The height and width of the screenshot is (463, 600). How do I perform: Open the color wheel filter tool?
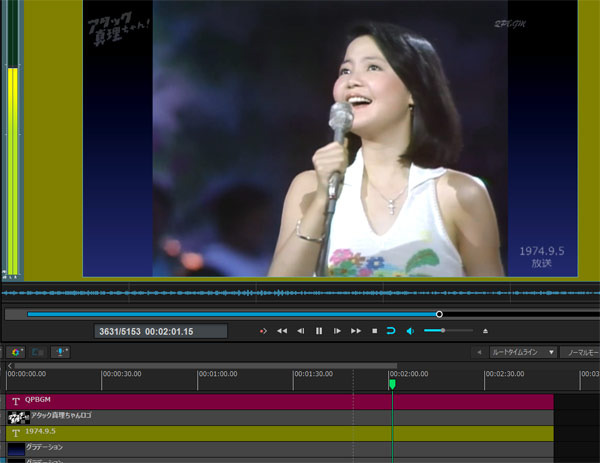point(16,352)
